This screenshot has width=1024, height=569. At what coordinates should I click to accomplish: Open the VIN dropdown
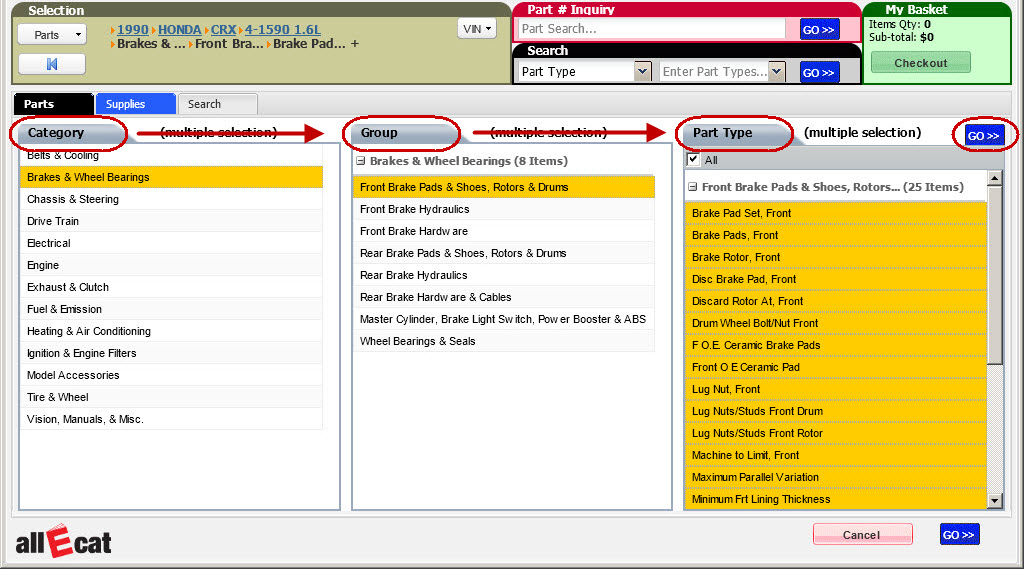[477, 29]
